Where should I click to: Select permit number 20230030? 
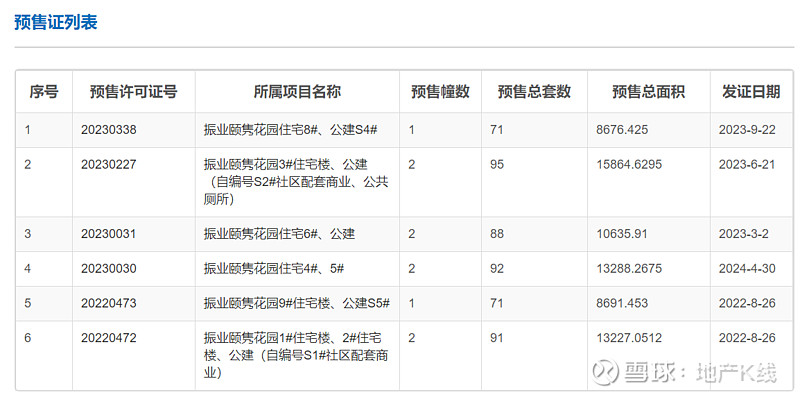click(109, 269)
